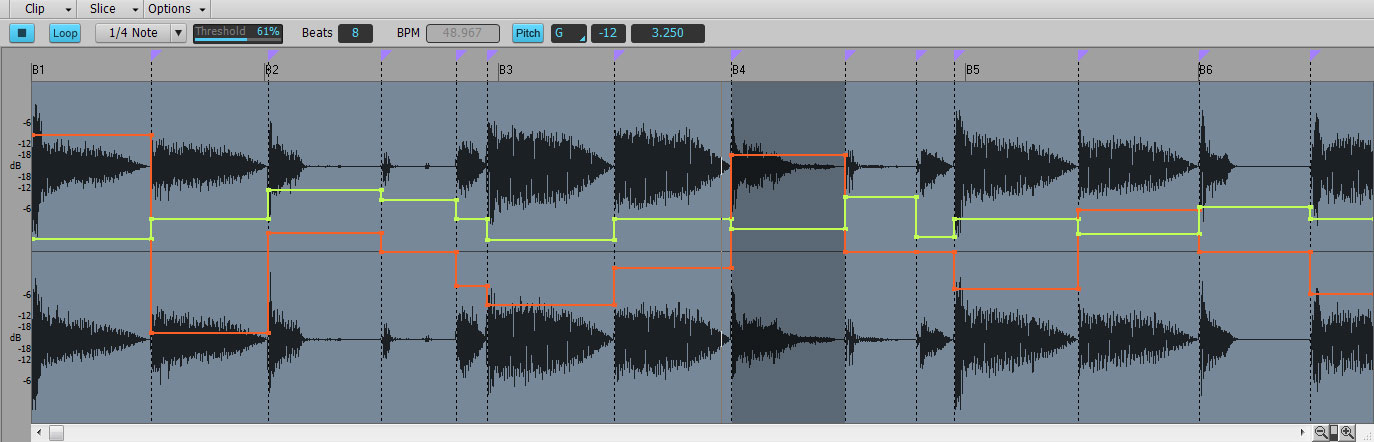Open the root note G dropdown

(568, 33)
